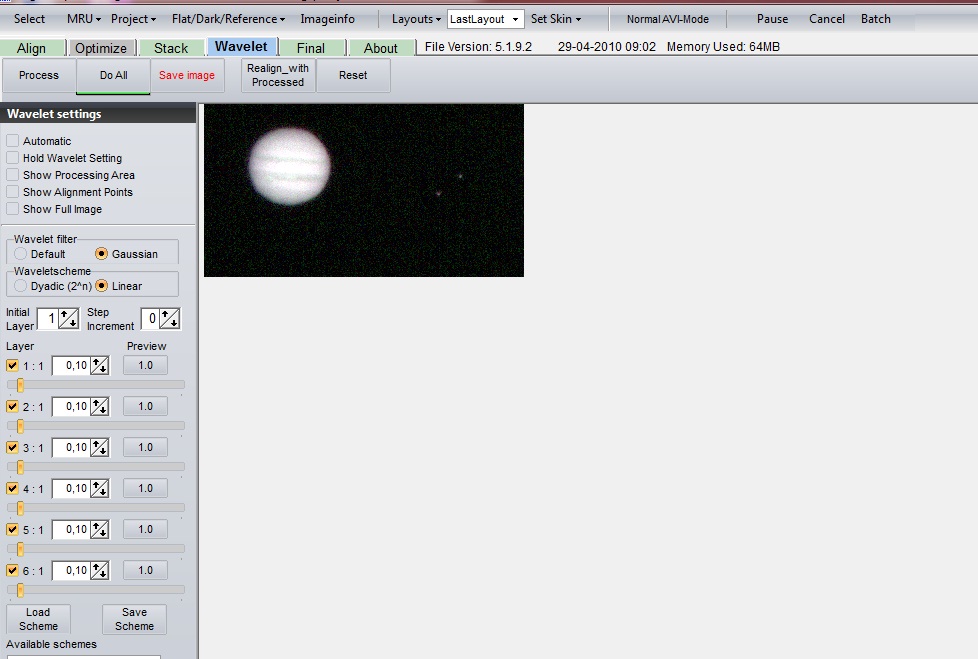
Task: Click layer 1:1 Preview 1.0 button
Action: click(145, 365)
